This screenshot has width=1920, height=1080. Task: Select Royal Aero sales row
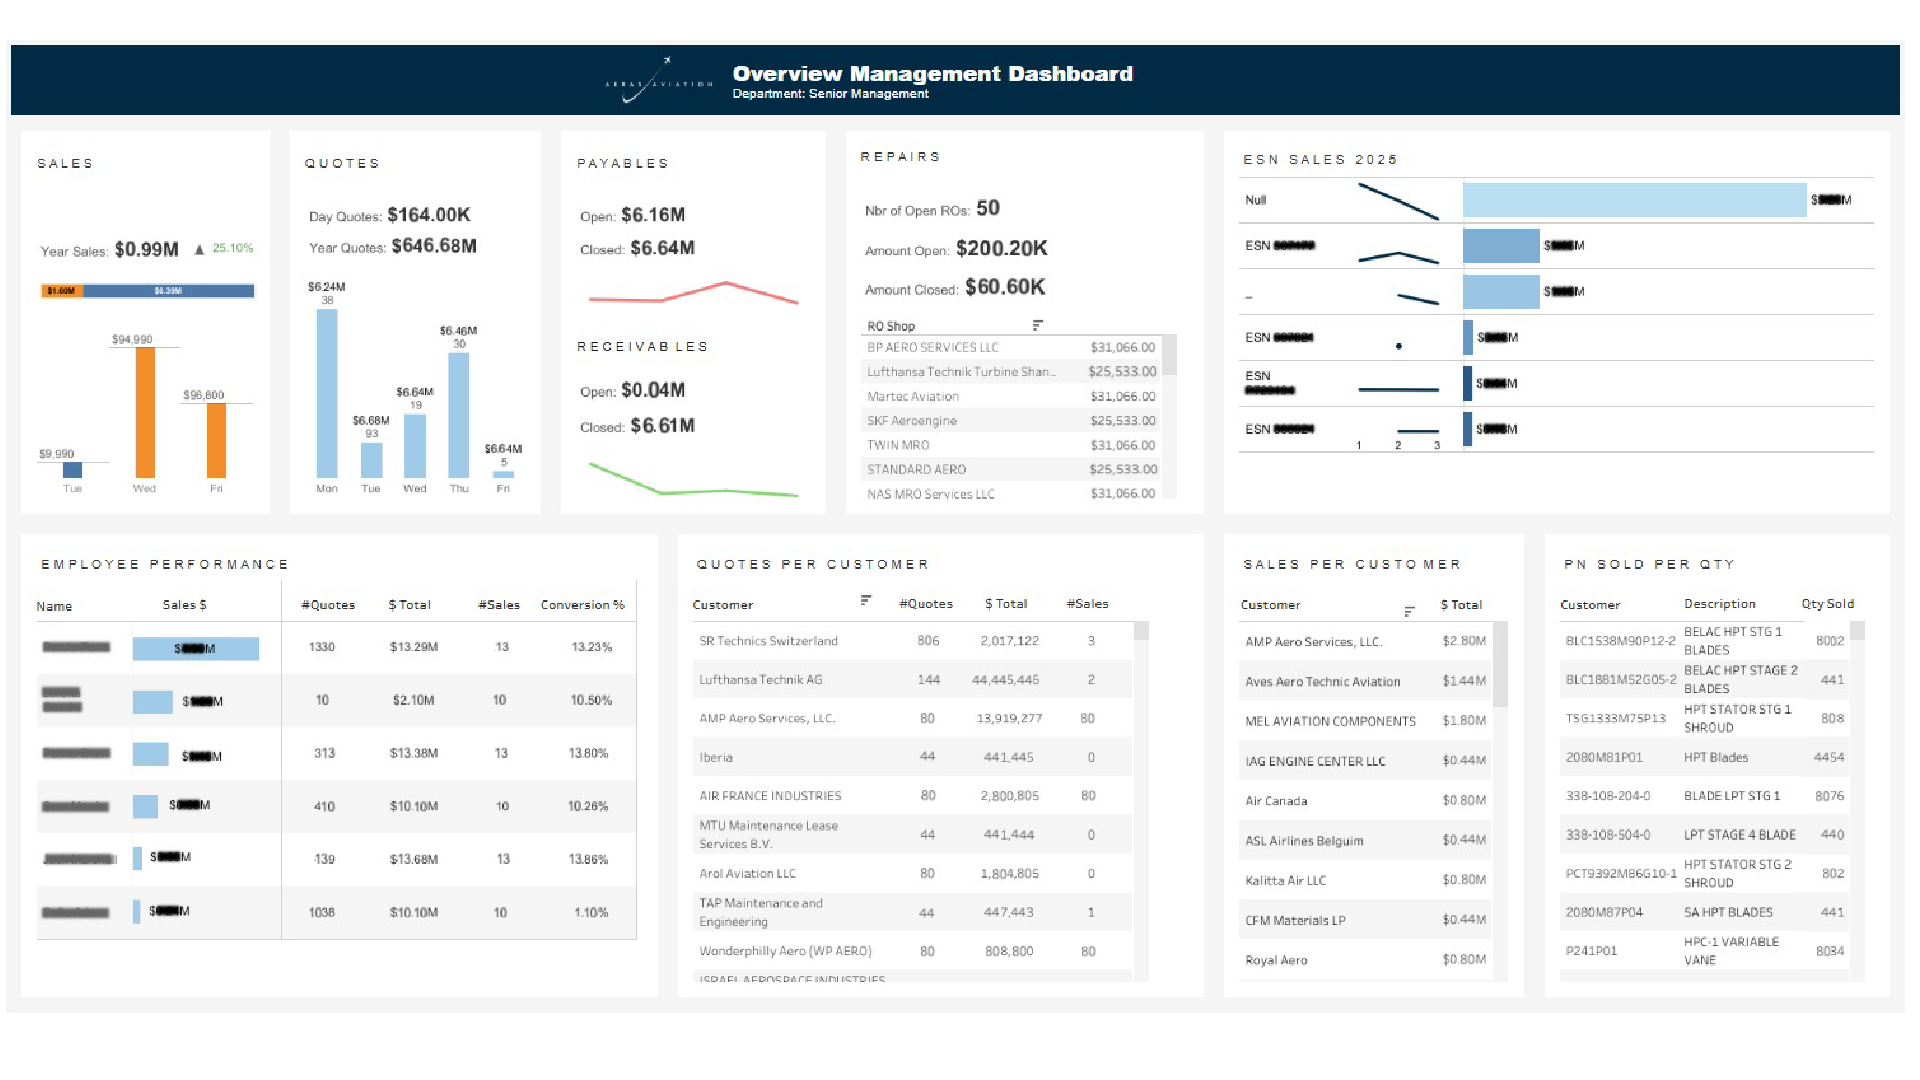click(1365, 960)
